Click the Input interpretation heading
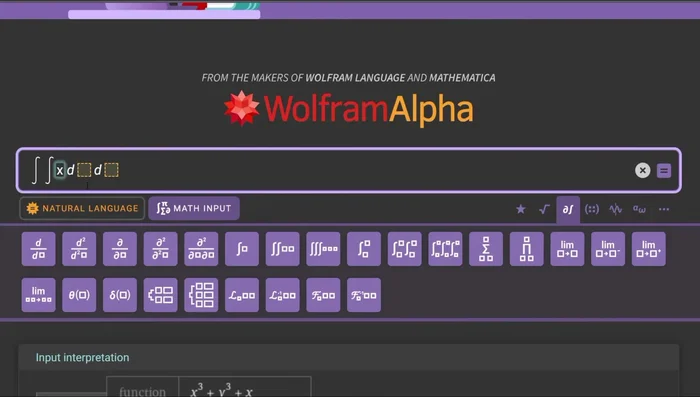This screenshot has width=700, height=397. coord(83,358)
